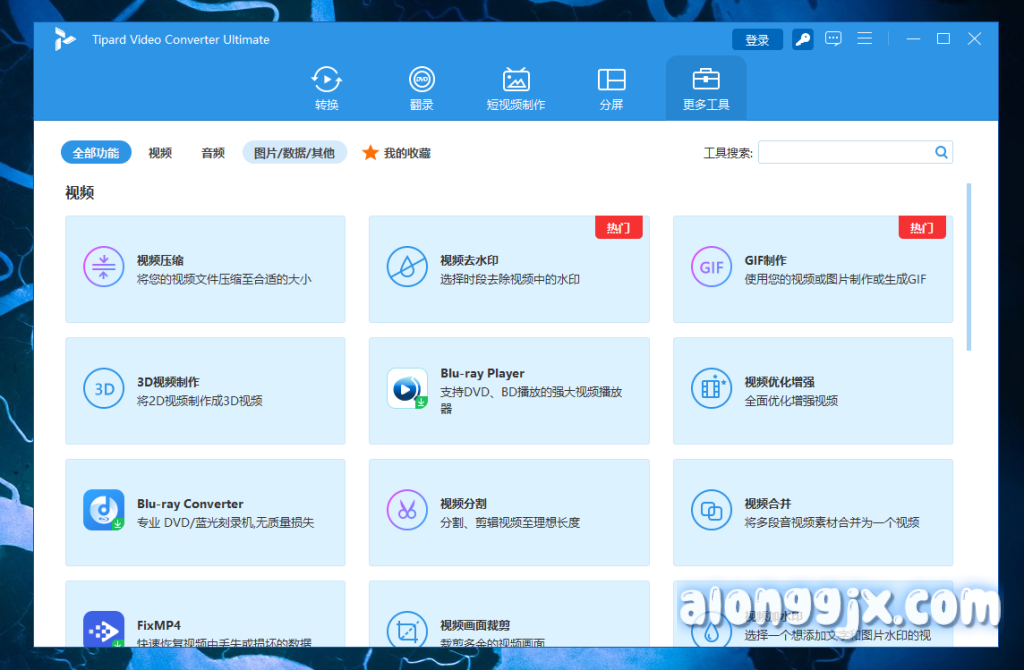Switch to the 转换 (Convert) tab

[x=327, y=88]
